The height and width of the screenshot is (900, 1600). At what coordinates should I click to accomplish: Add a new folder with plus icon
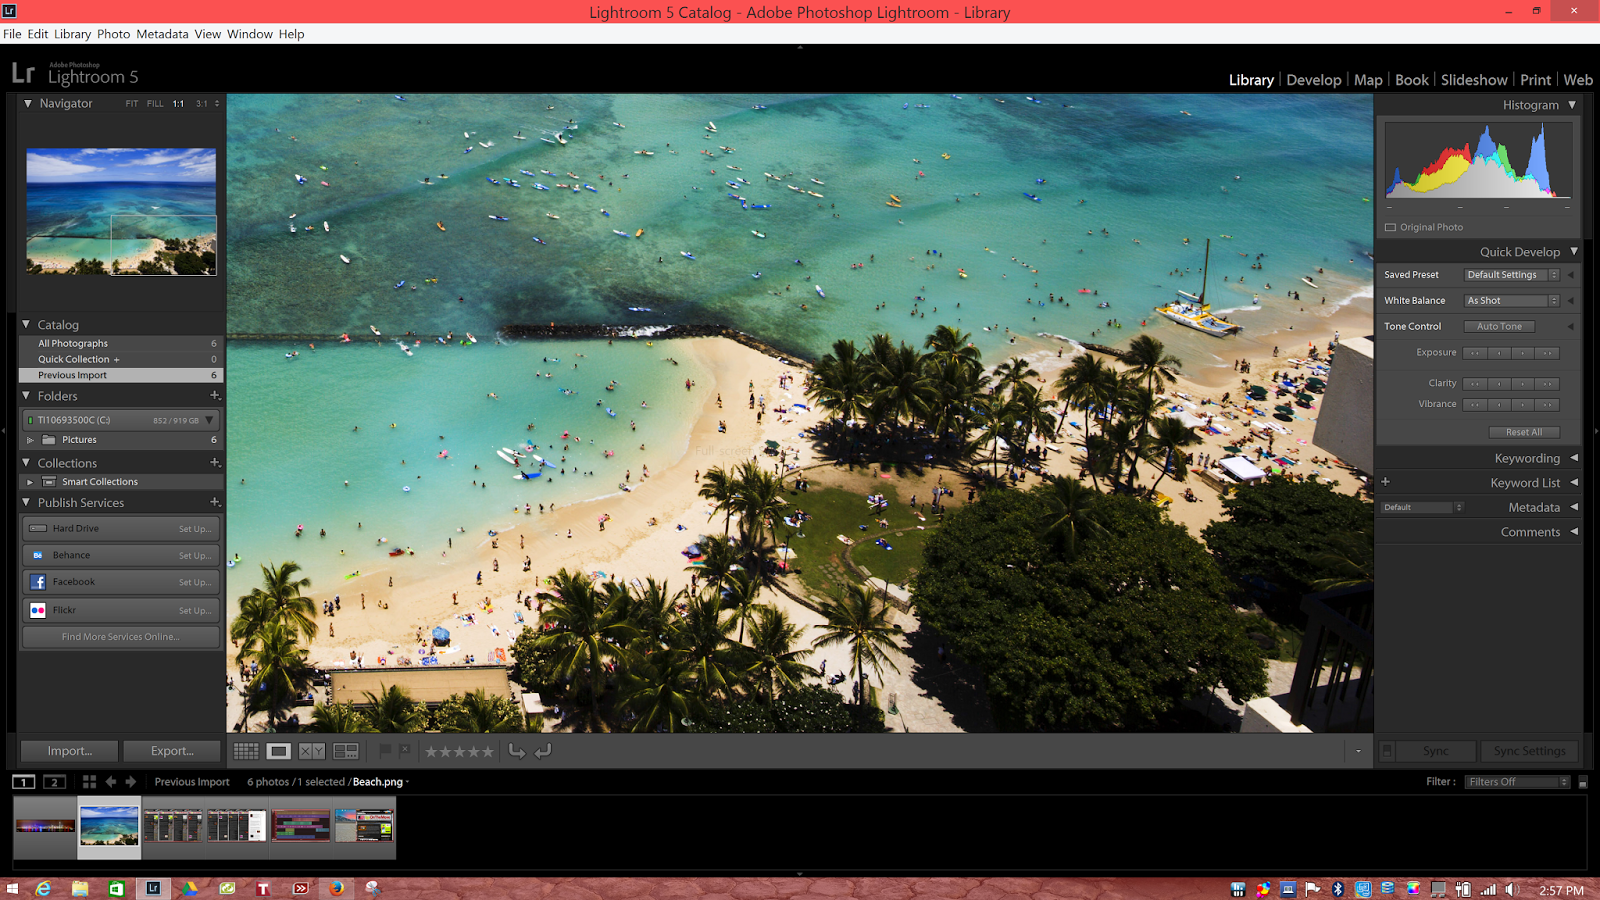pos(214,396)
